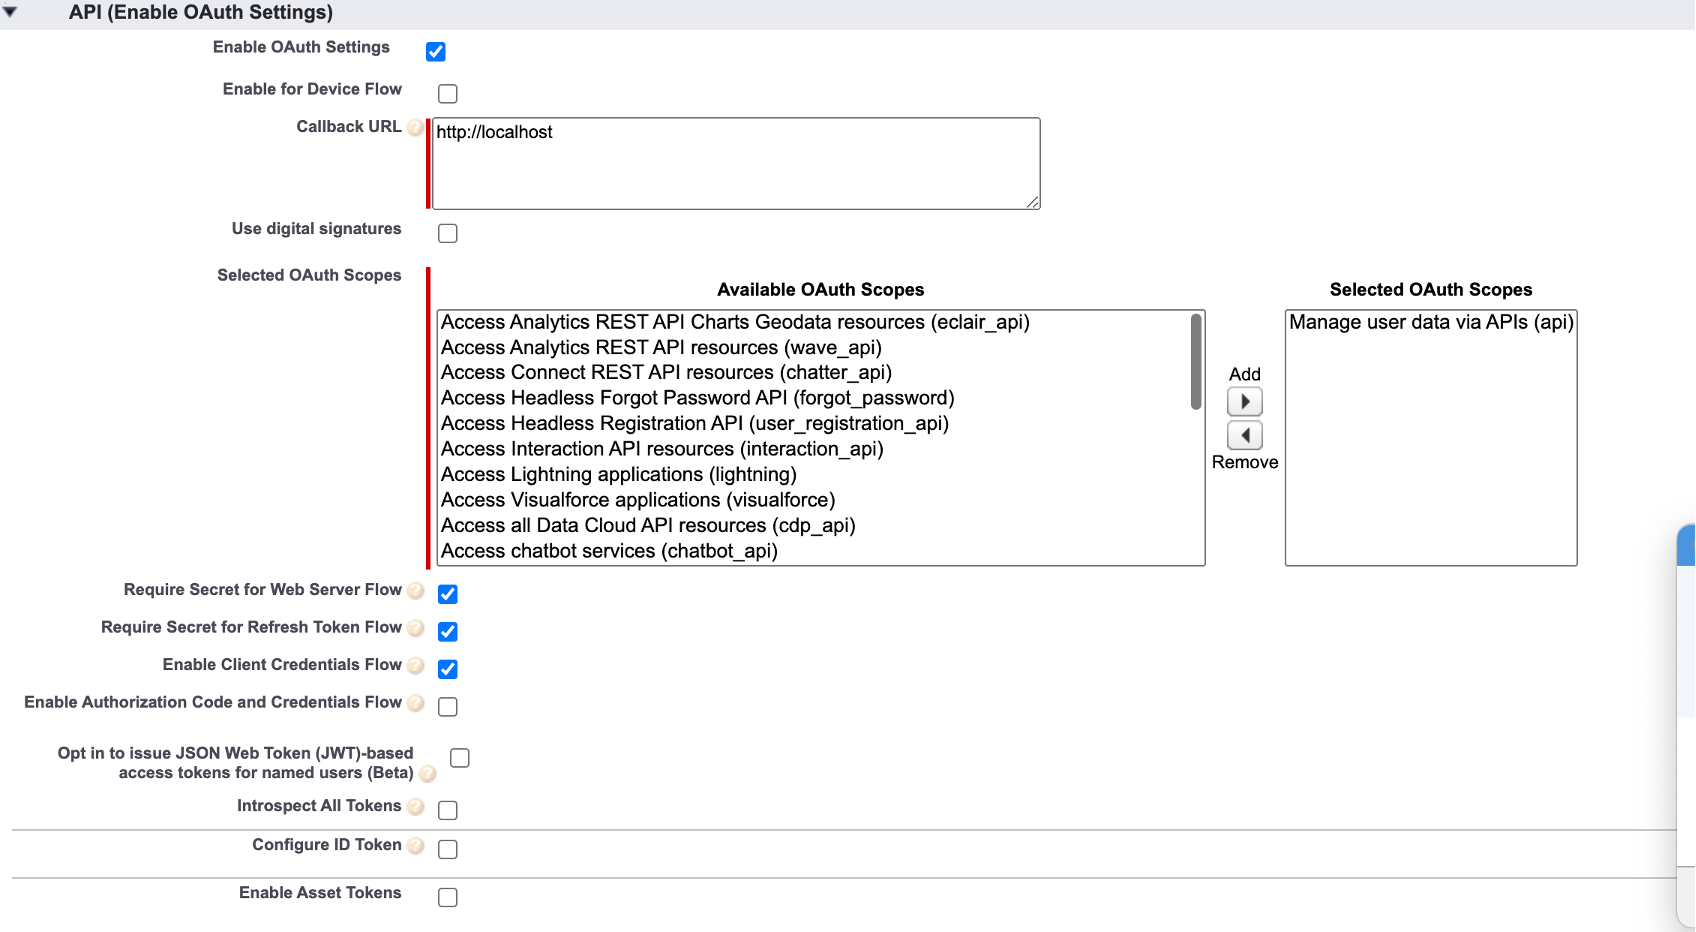This screenshot has height=932, width=1696.
Task: Check Use digital signatures
Action: click(x=447, y=232)
